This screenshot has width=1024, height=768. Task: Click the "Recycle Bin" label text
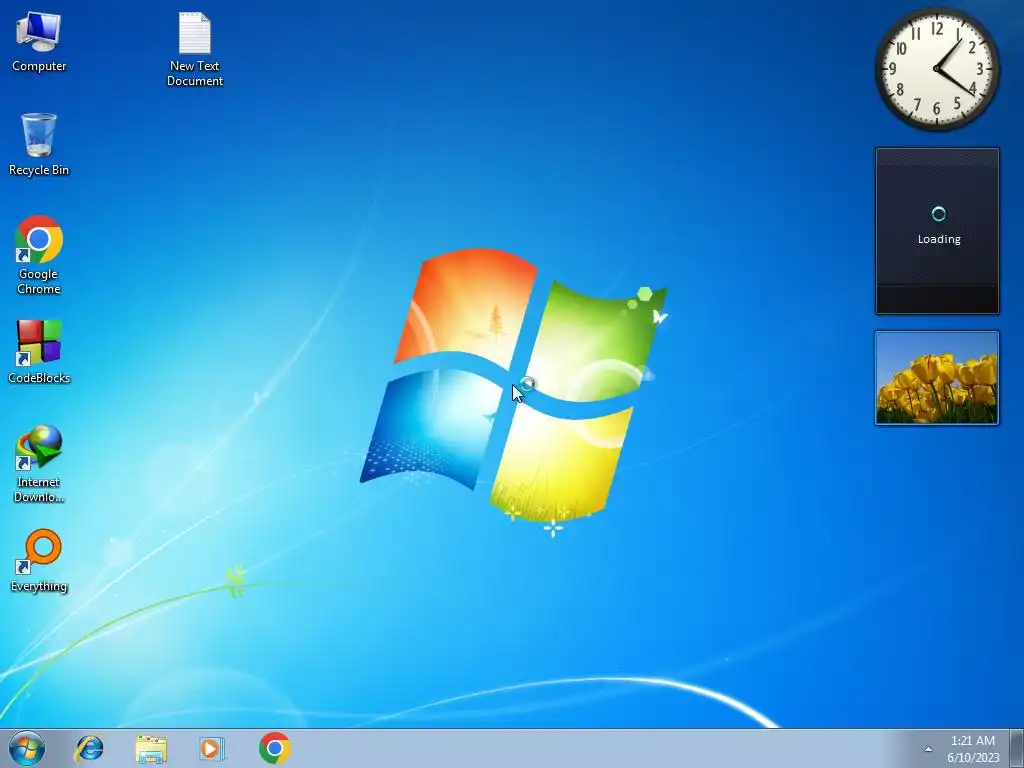(39, 170)
